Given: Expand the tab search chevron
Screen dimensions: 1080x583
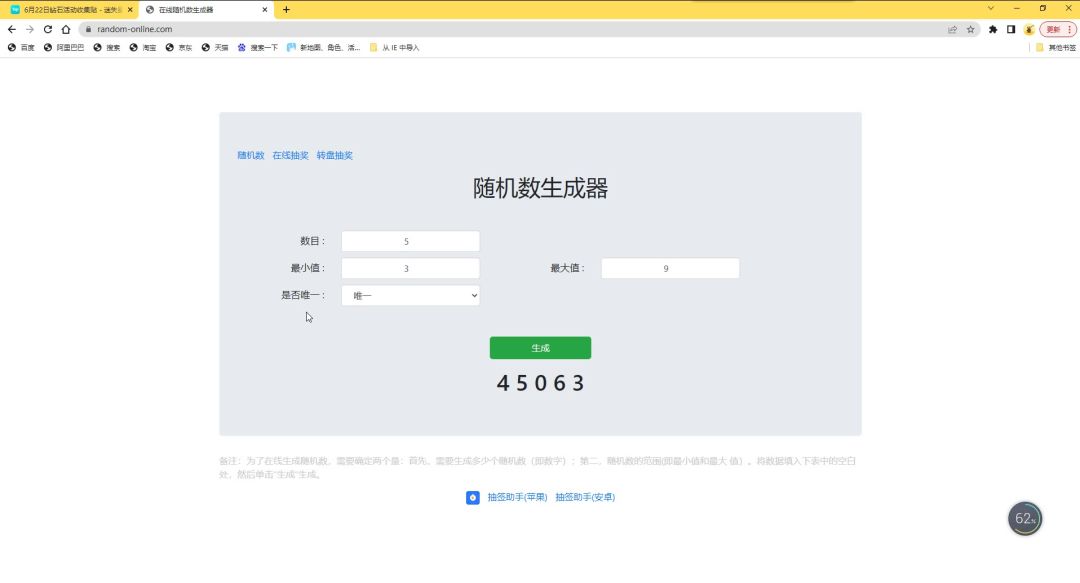Looking at the screenshot, I should coord(991,8).
